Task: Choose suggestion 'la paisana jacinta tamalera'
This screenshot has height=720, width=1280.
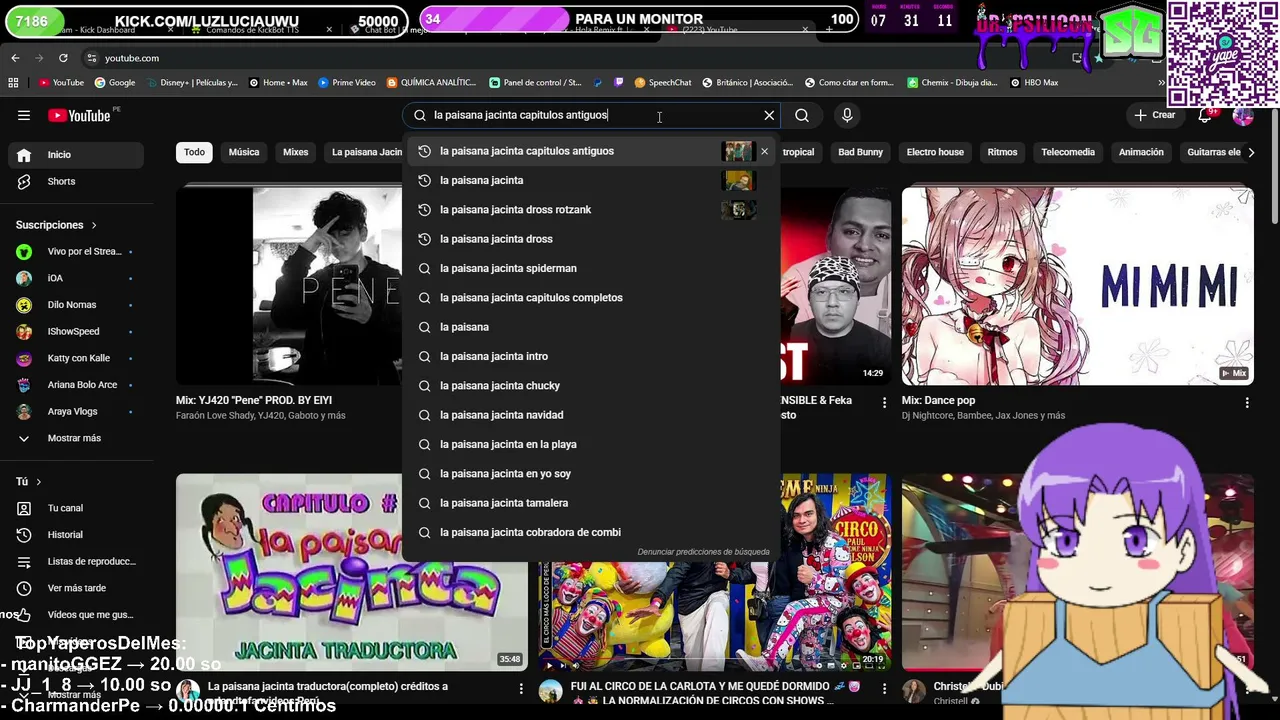Action: (x=591, y=503)
